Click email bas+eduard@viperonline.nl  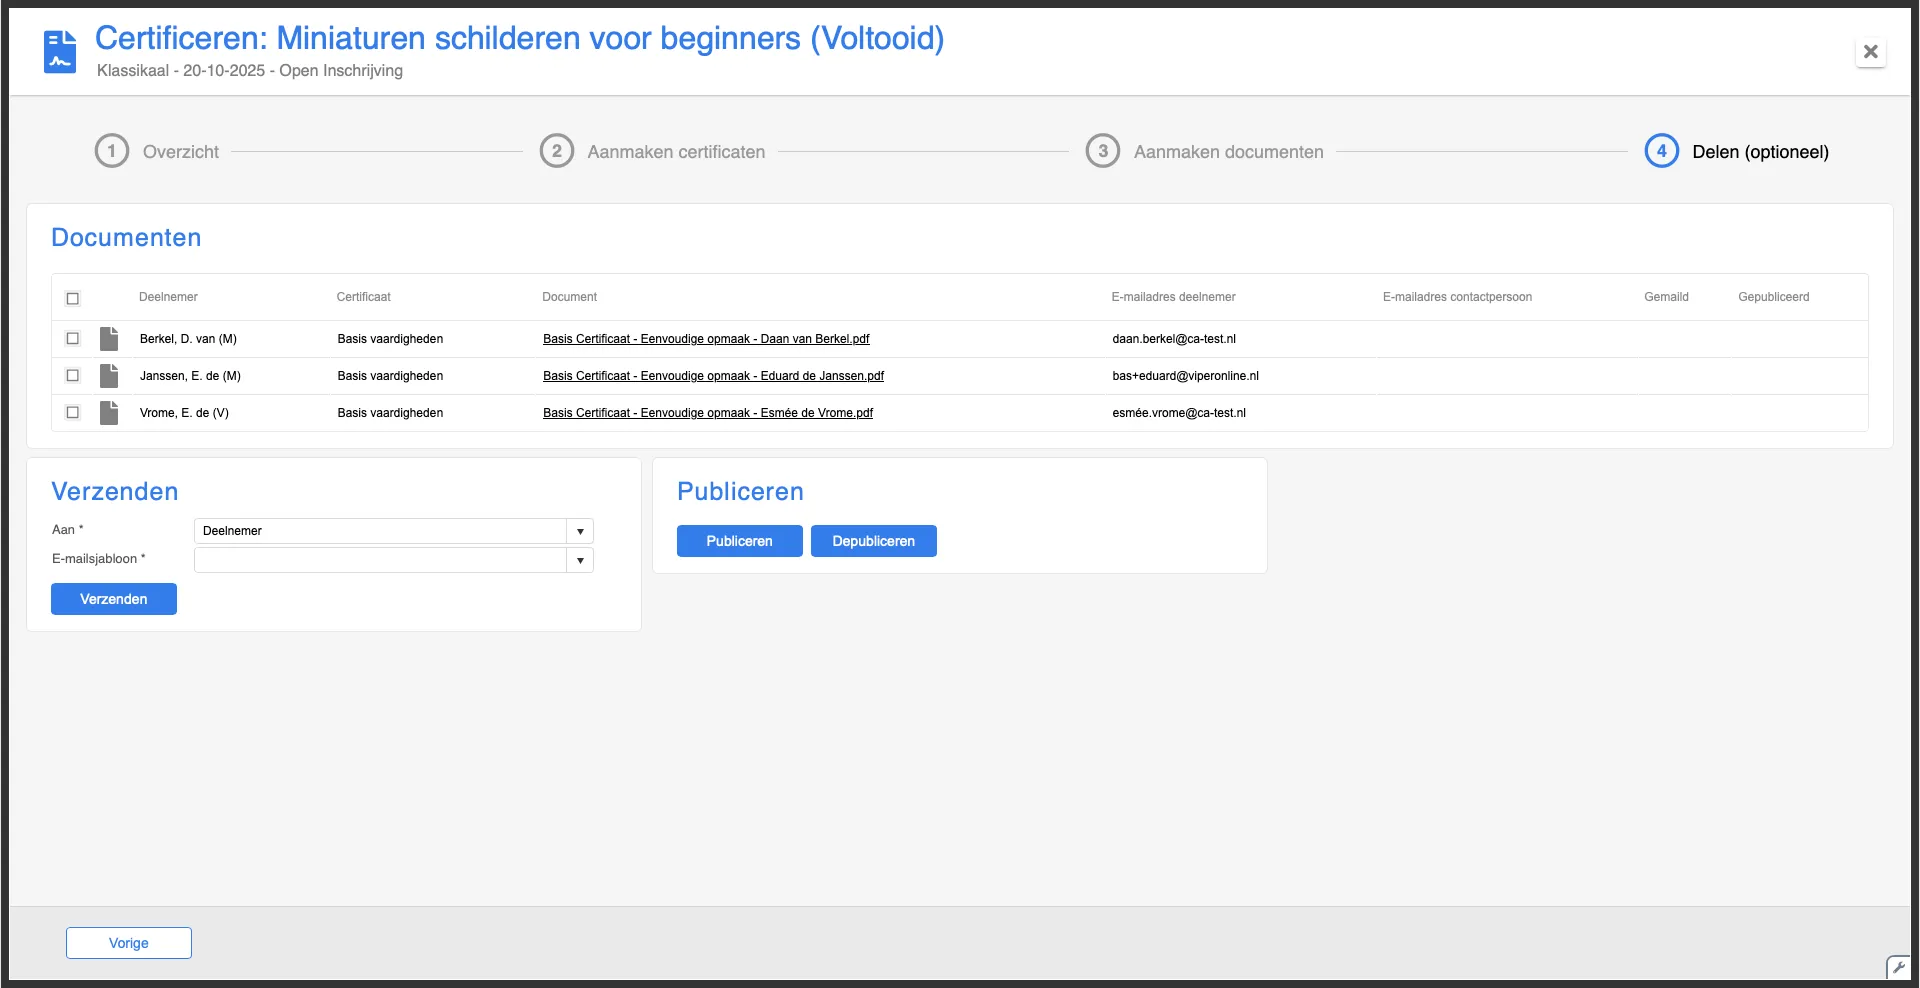1185,376
